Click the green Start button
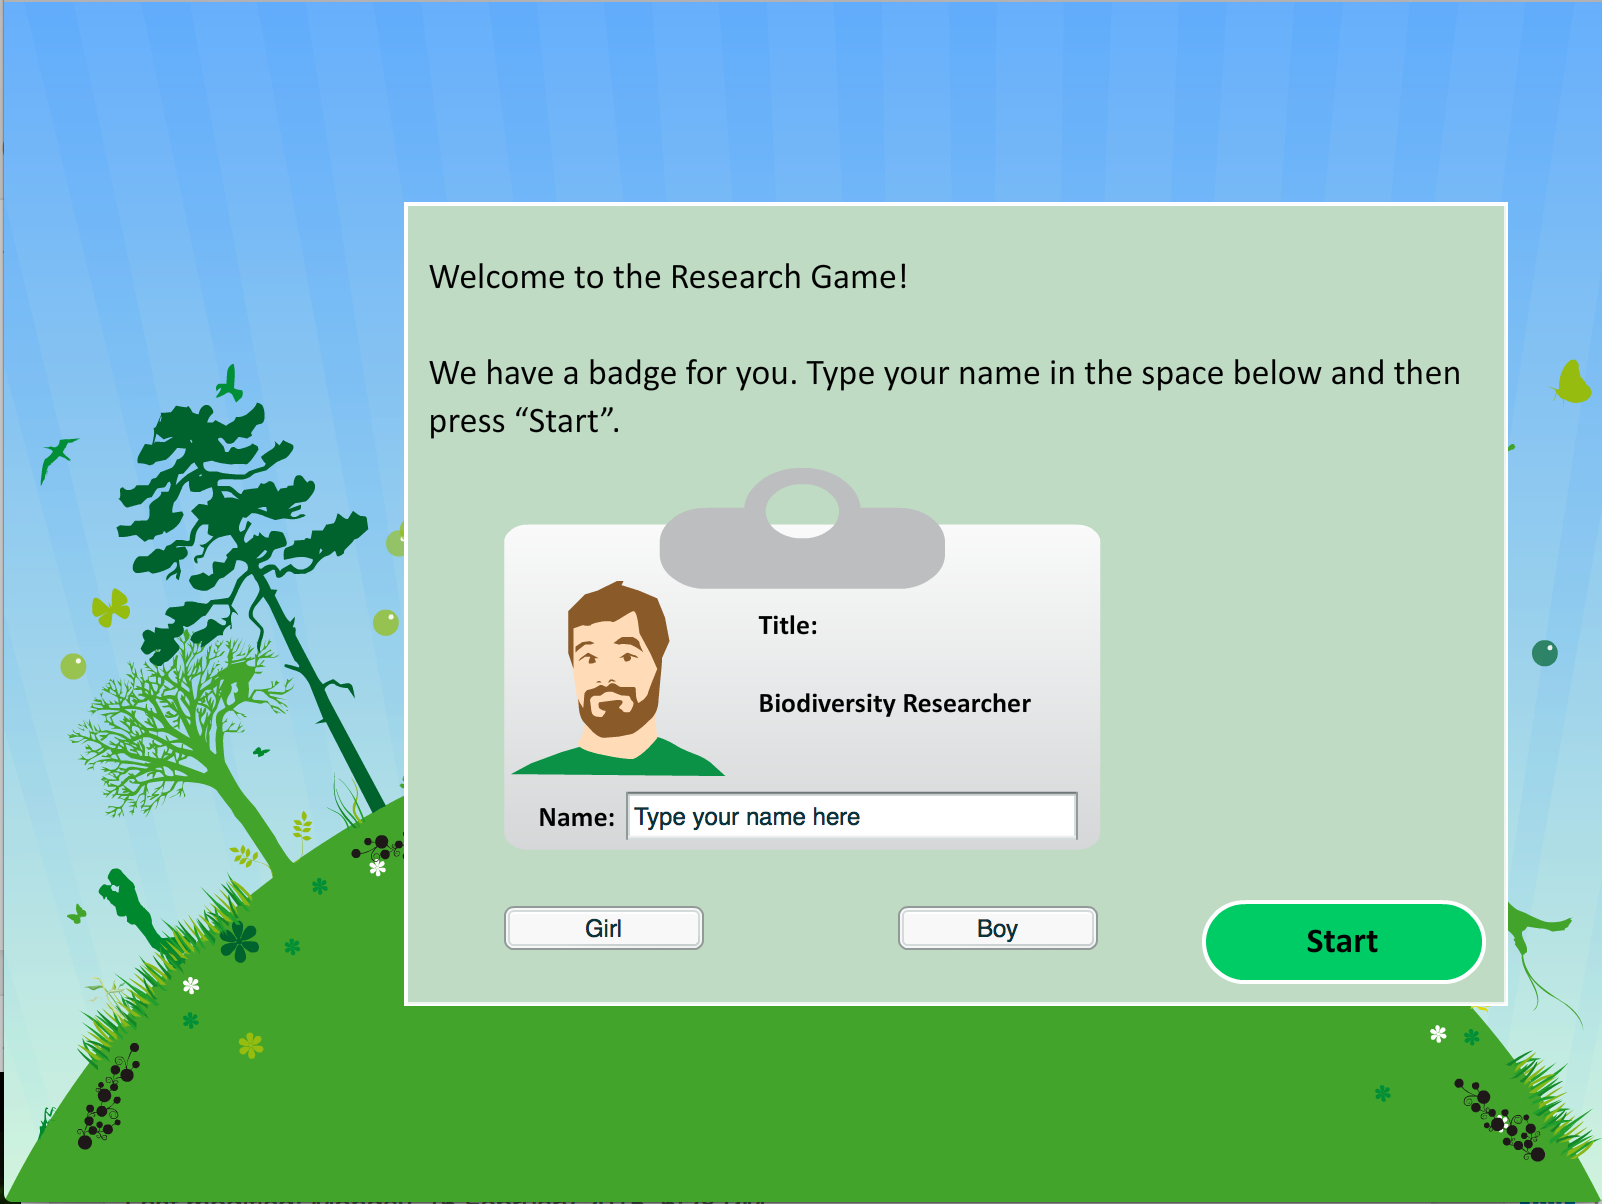1602x1204 pixels. pos(1342,942)
